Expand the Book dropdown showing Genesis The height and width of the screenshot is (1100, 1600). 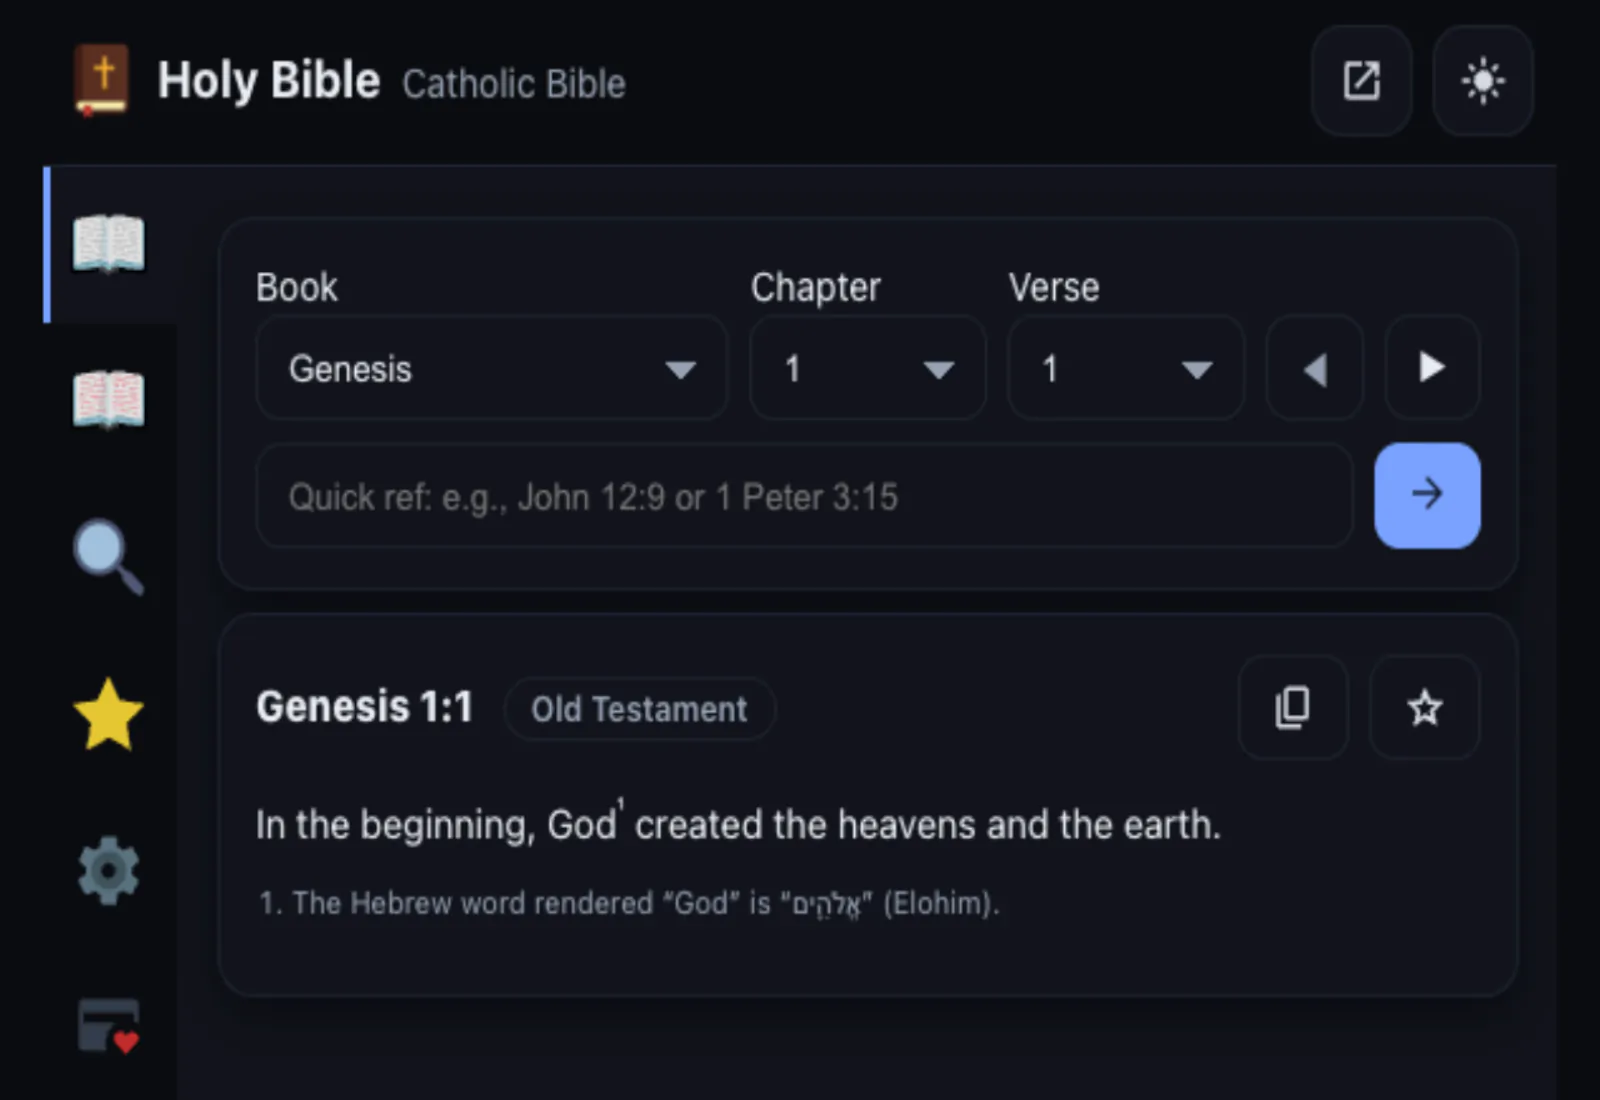click(x=491, y=369)
